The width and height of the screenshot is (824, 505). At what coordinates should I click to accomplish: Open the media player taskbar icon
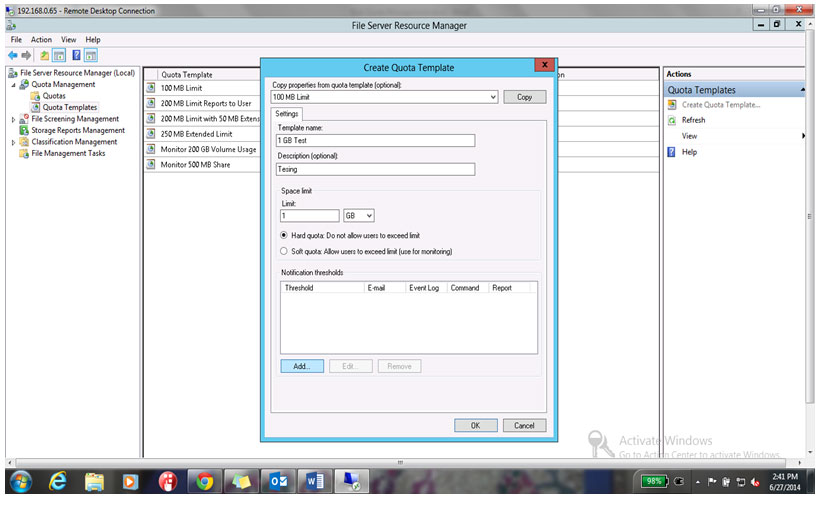[x=130, y=481]
